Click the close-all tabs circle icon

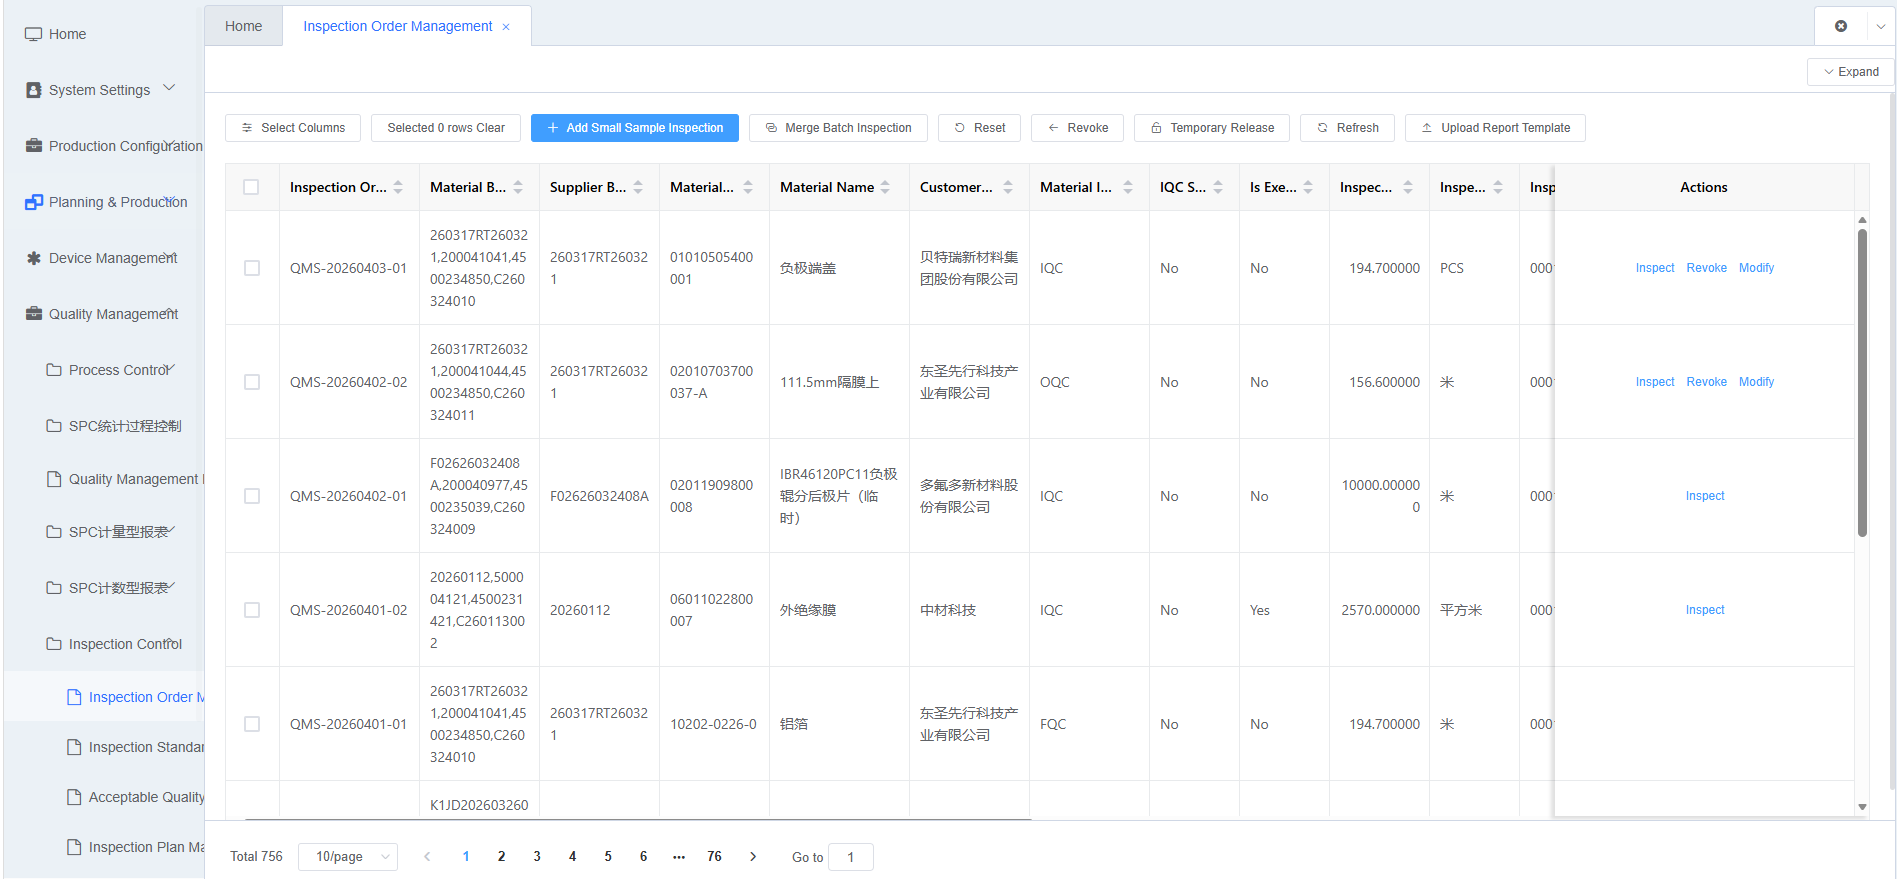pyautogui.click(x=1841, y=26)
